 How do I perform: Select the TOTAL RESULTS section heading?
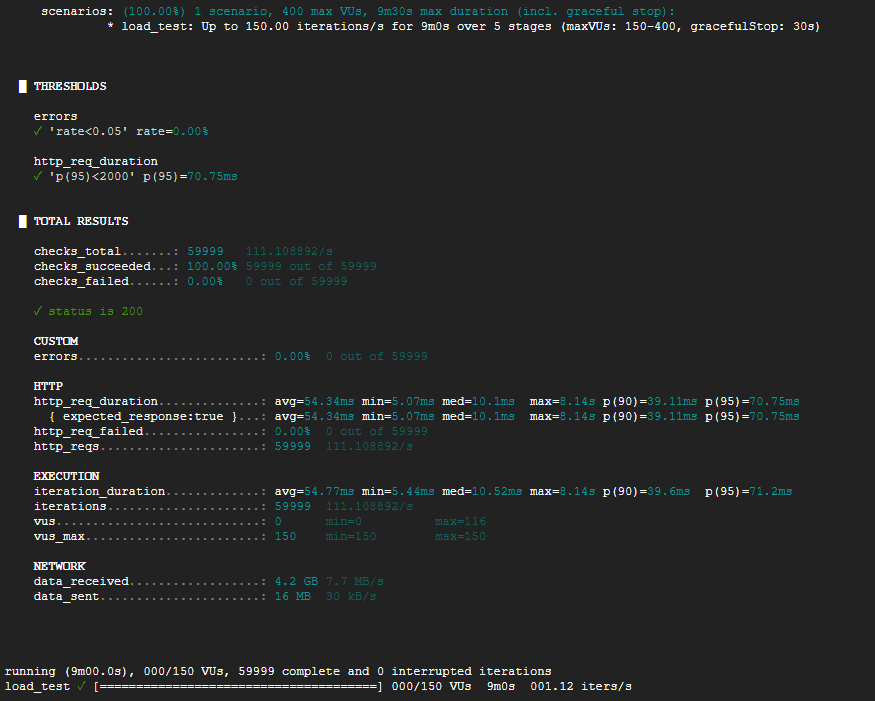click(x=81, y=221)
